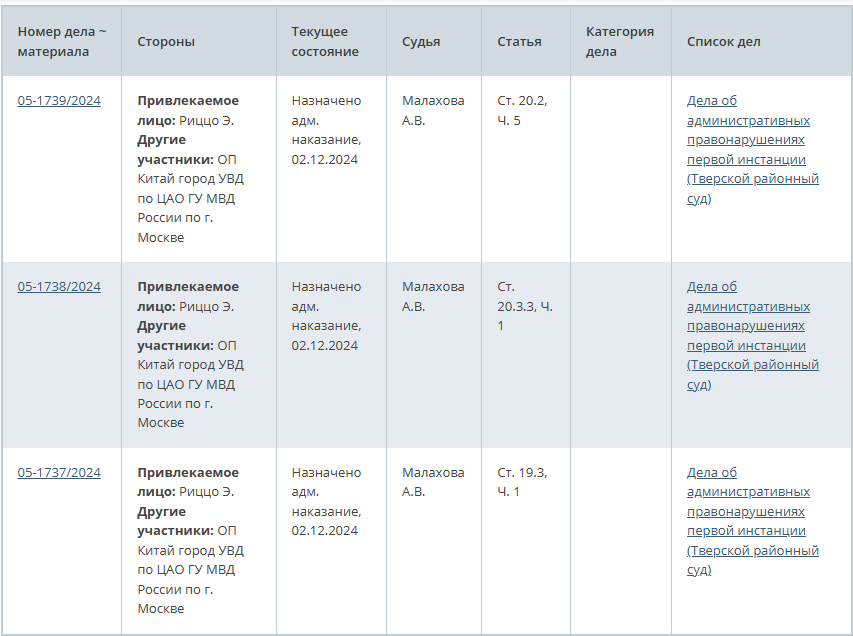
Task: Open the list link in the 05-1738/2024 row
Action: pyautogui.click(x=752, y=335)
